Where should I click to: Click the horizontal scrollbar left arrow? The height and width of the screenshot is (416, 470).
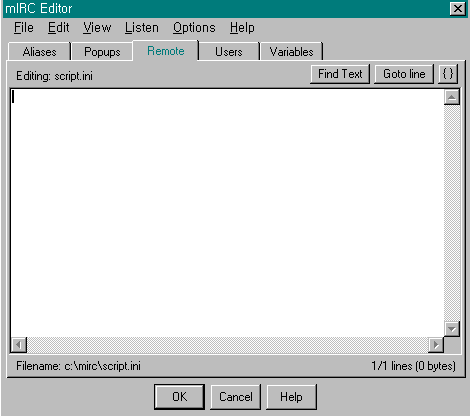(19, 345)
